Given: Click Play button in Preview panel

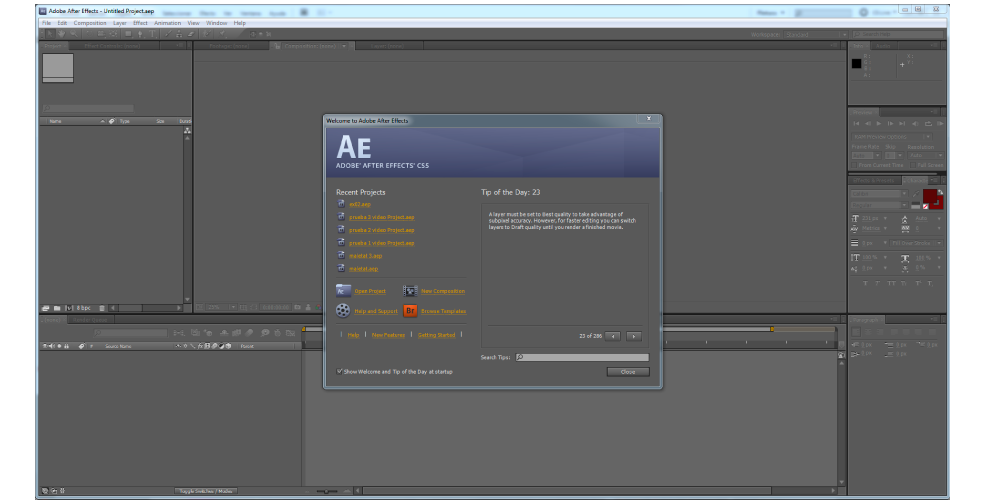Looking at the screenshot, I should [878, 123].
